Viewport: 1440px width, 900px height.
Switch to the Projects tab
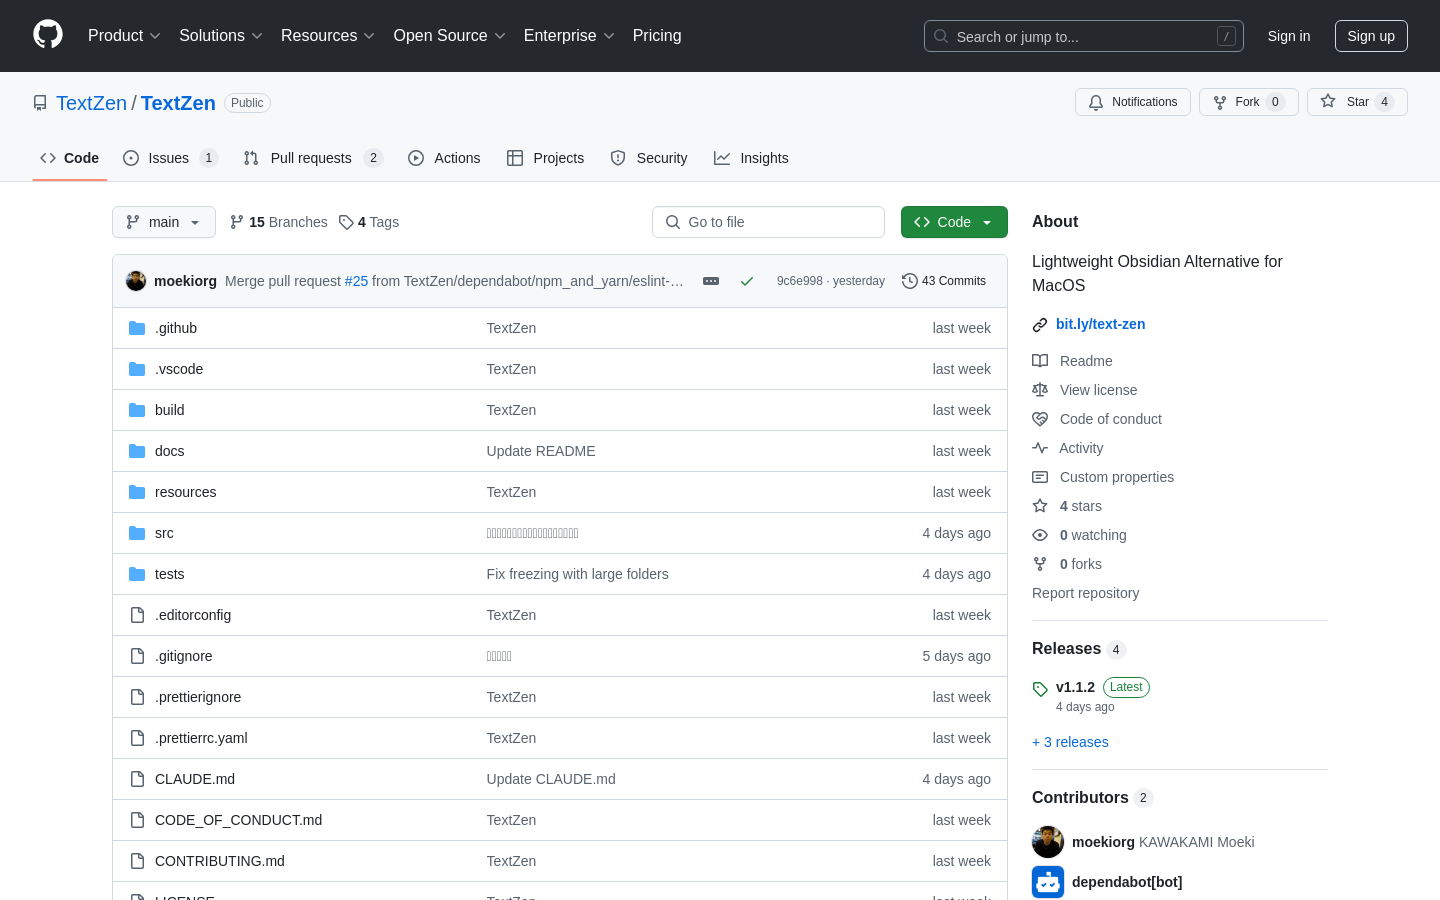pos(546,158)
